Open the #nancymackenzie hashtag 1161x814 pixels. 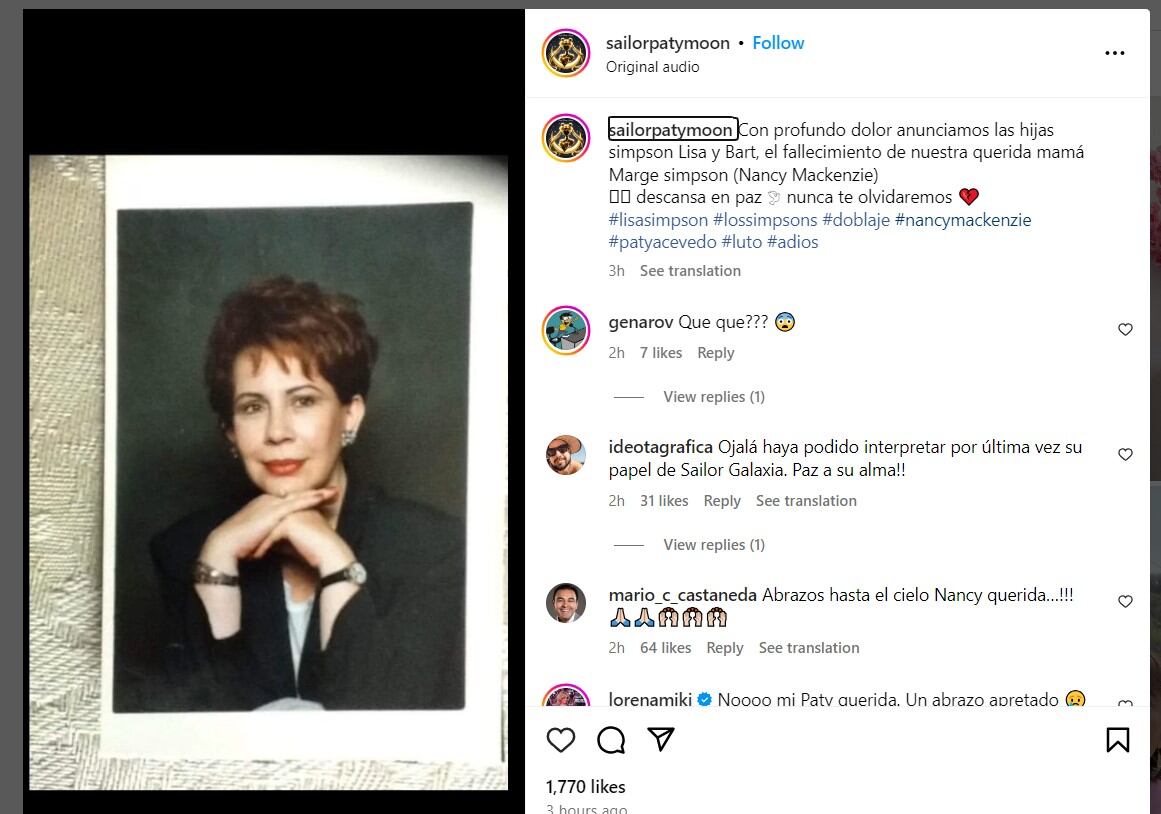[962, 220]
